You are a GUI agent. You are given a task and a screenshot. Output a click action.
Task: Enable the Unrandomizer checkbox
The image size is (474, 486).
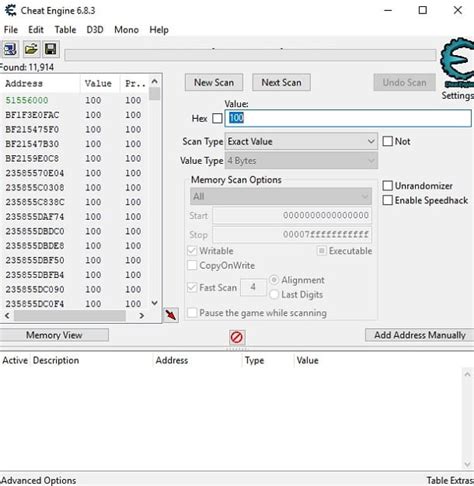coord(387,186)
